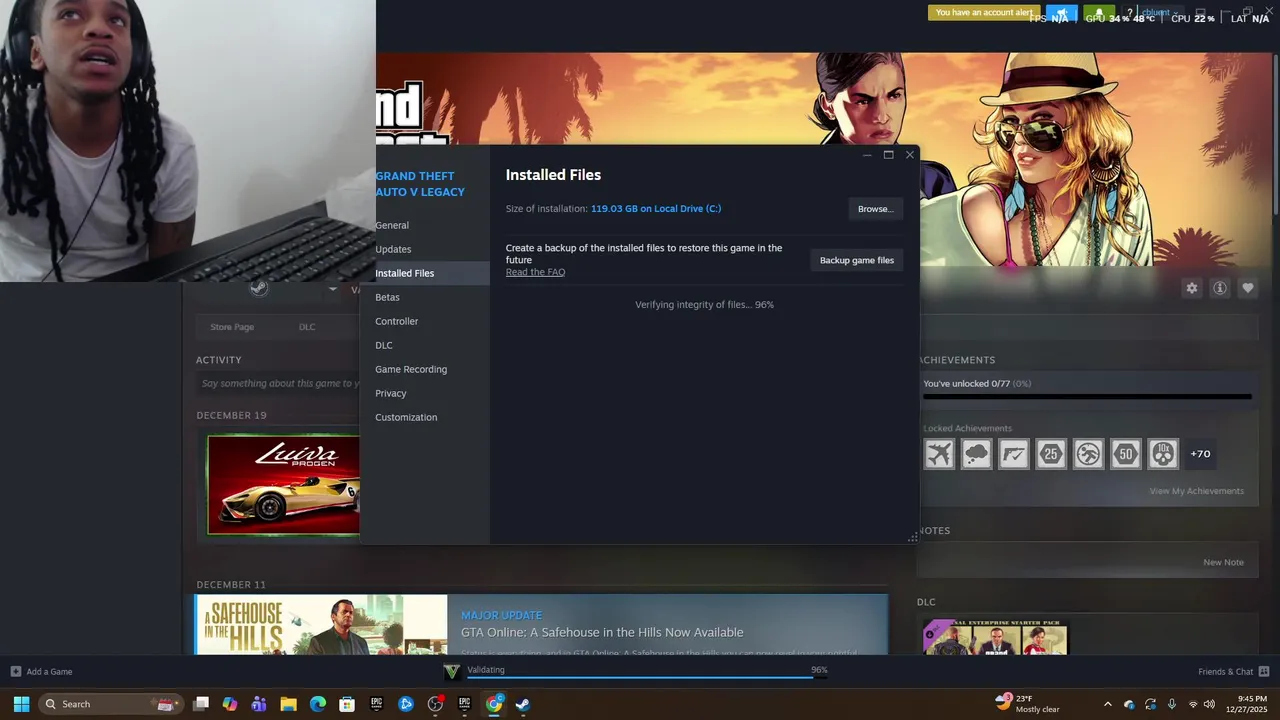1280x720 pixels.
Task: Open Copilot from the taskbar
Action: pos(230,704)
